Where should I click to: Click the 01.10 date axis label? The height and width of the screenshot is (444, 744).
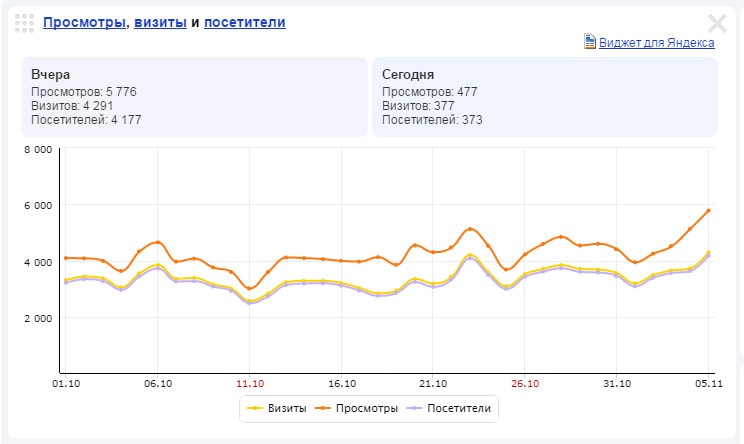[65, 383]
